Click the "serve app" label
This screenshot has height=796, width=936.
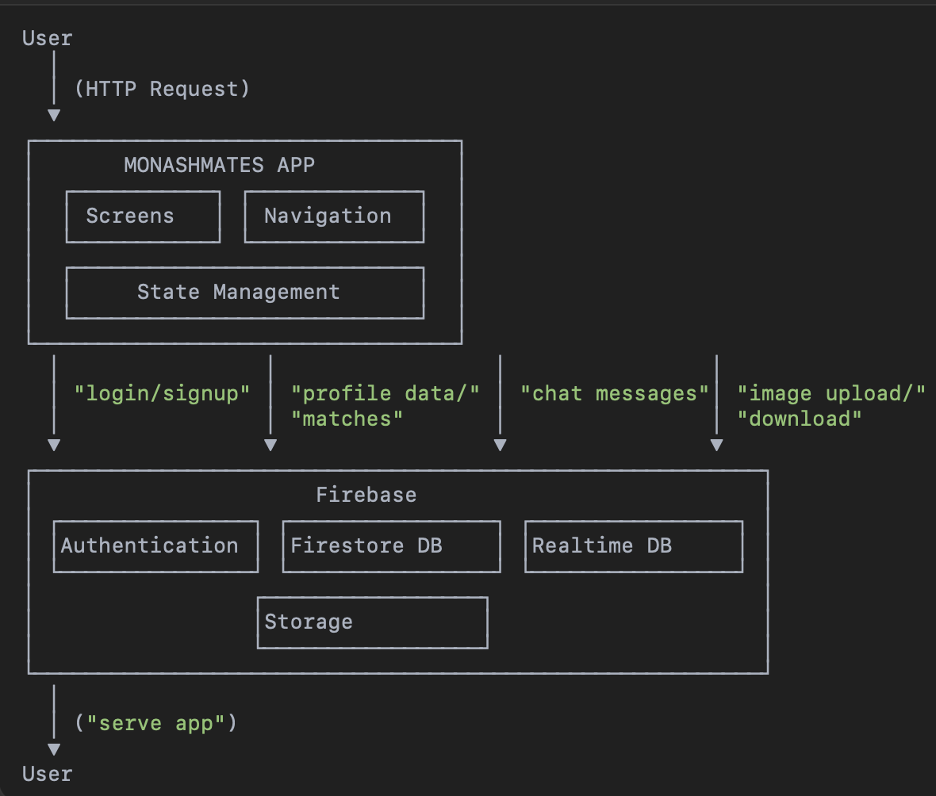156,722
